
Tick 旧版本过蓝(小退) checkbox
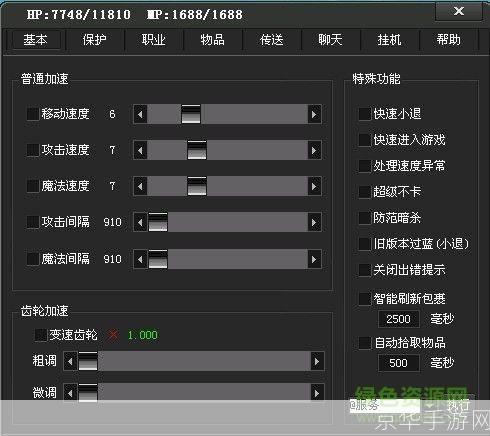pyautogui.click(x=365, y=244)
